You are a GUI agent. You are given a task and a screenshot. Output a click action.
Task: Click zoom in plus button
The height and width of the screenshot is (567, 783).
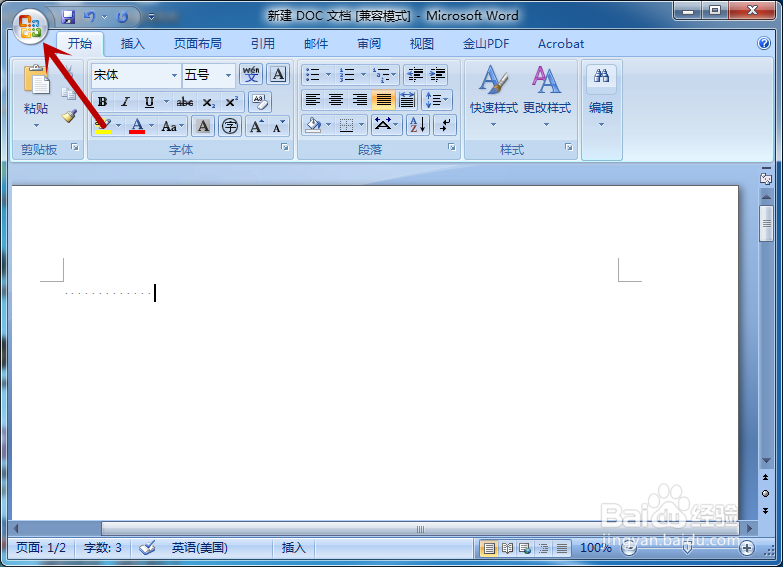point(747,549)
